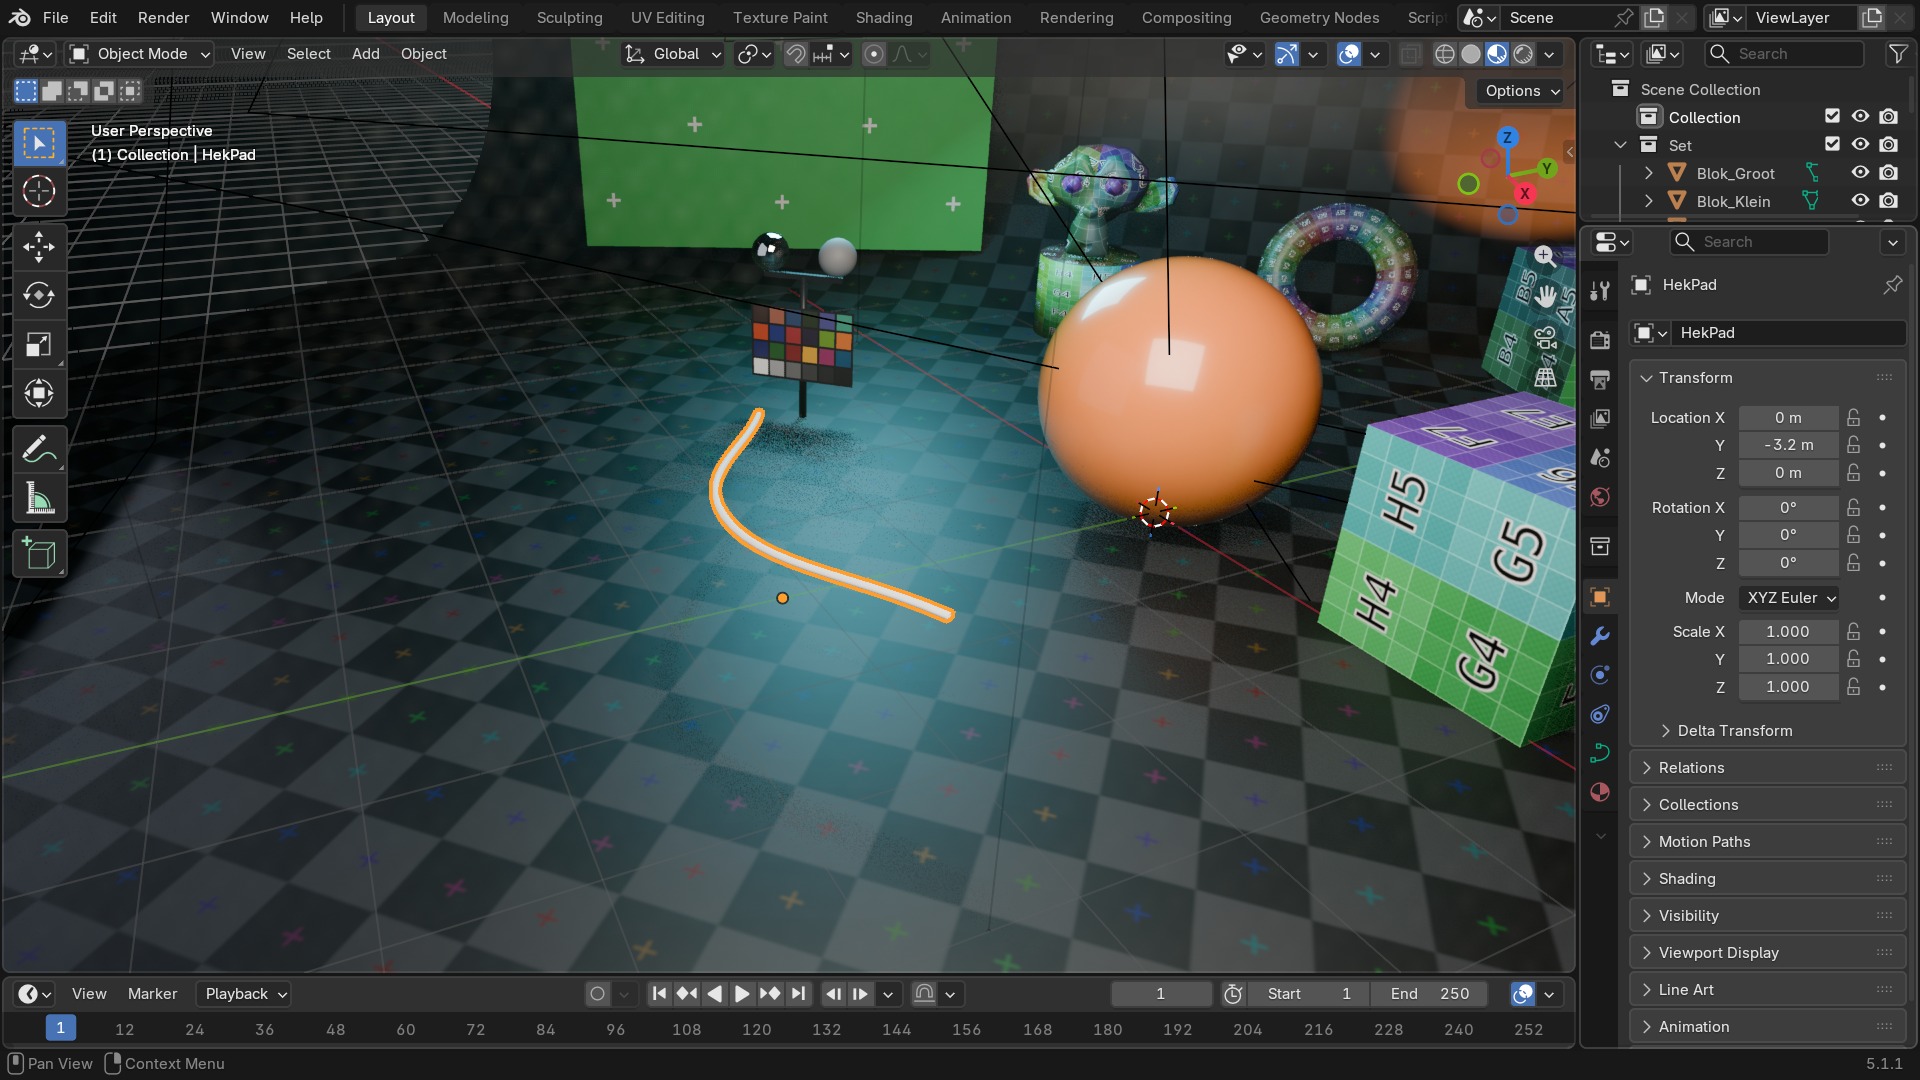
Task: Click the Scale X value field
Action: click(1788, 632)
